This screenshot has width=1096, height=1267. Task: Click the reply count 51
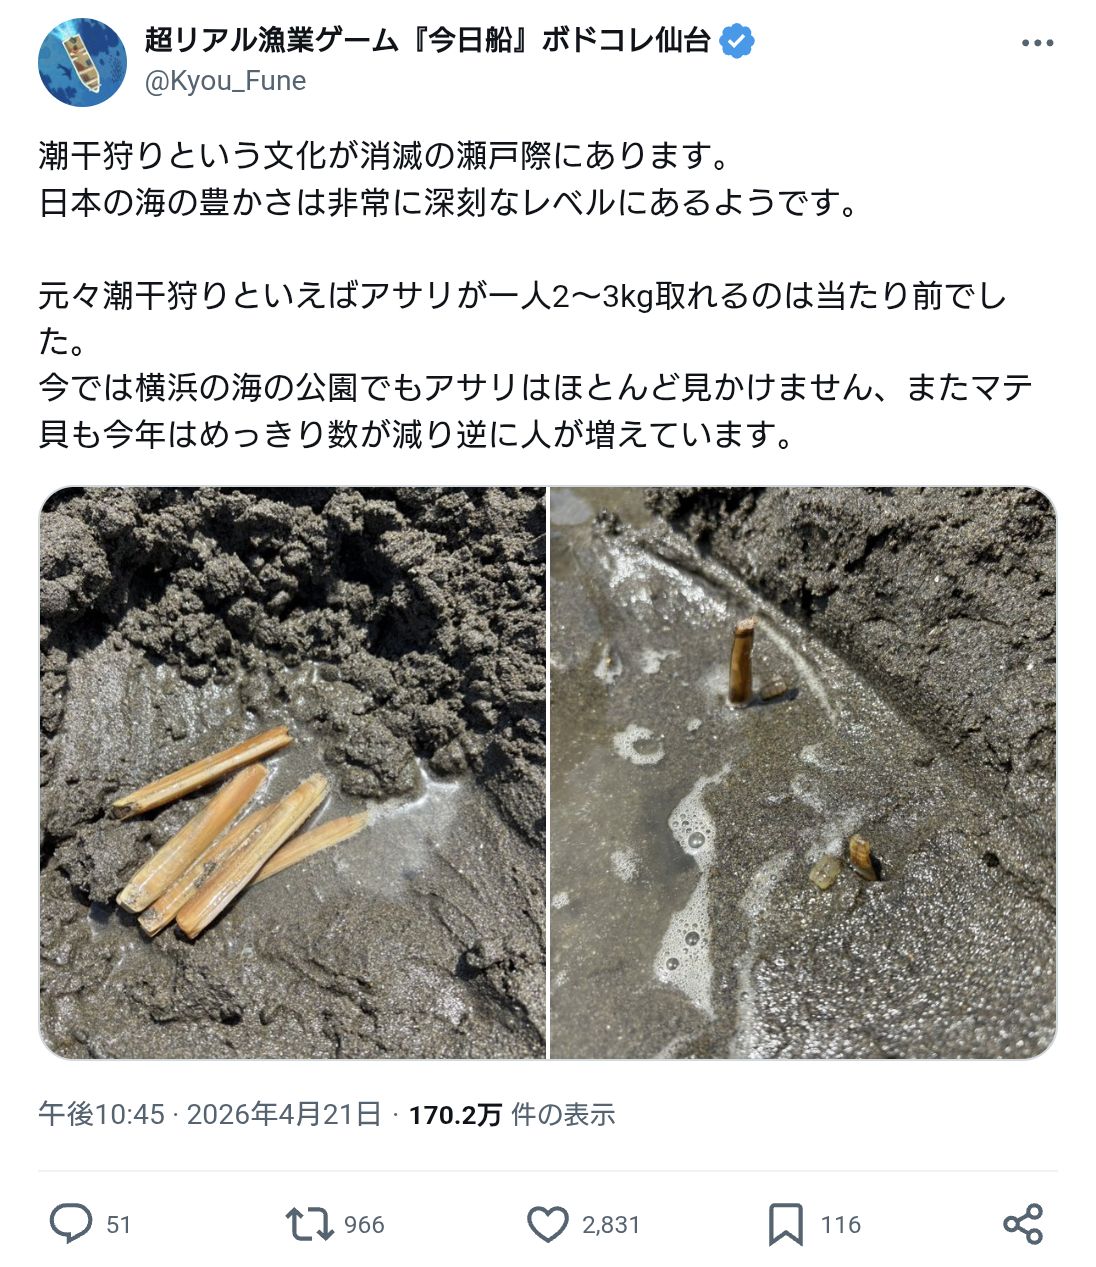(x=119, y=1225)
